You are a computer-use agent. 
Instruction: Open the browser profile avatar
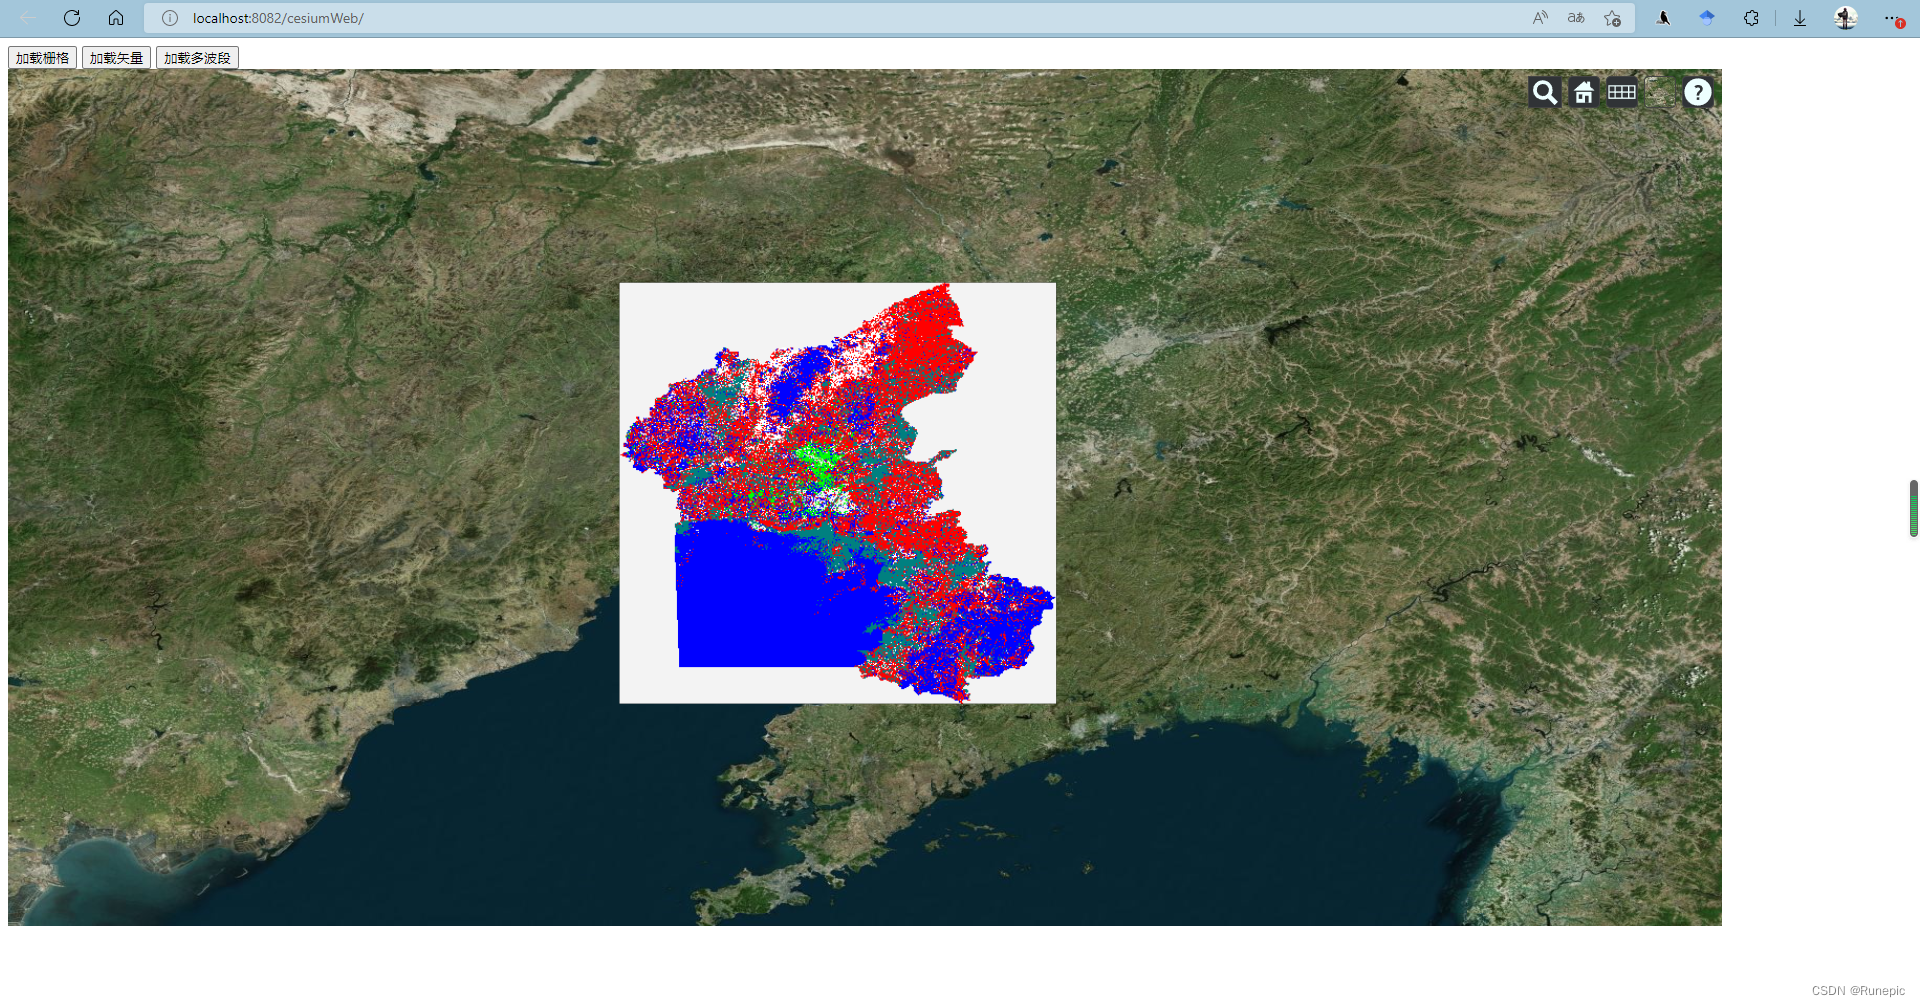(x=1846, y=18)
